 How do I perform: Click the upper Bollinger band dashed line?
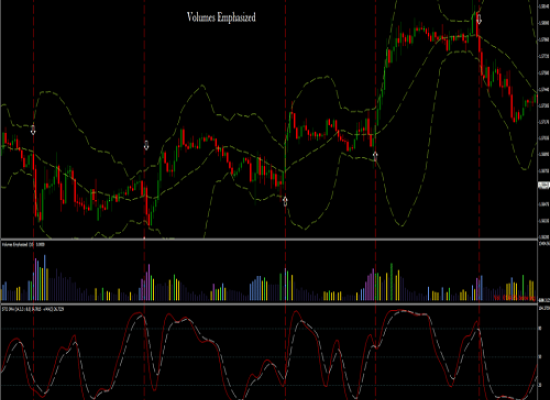49,92
